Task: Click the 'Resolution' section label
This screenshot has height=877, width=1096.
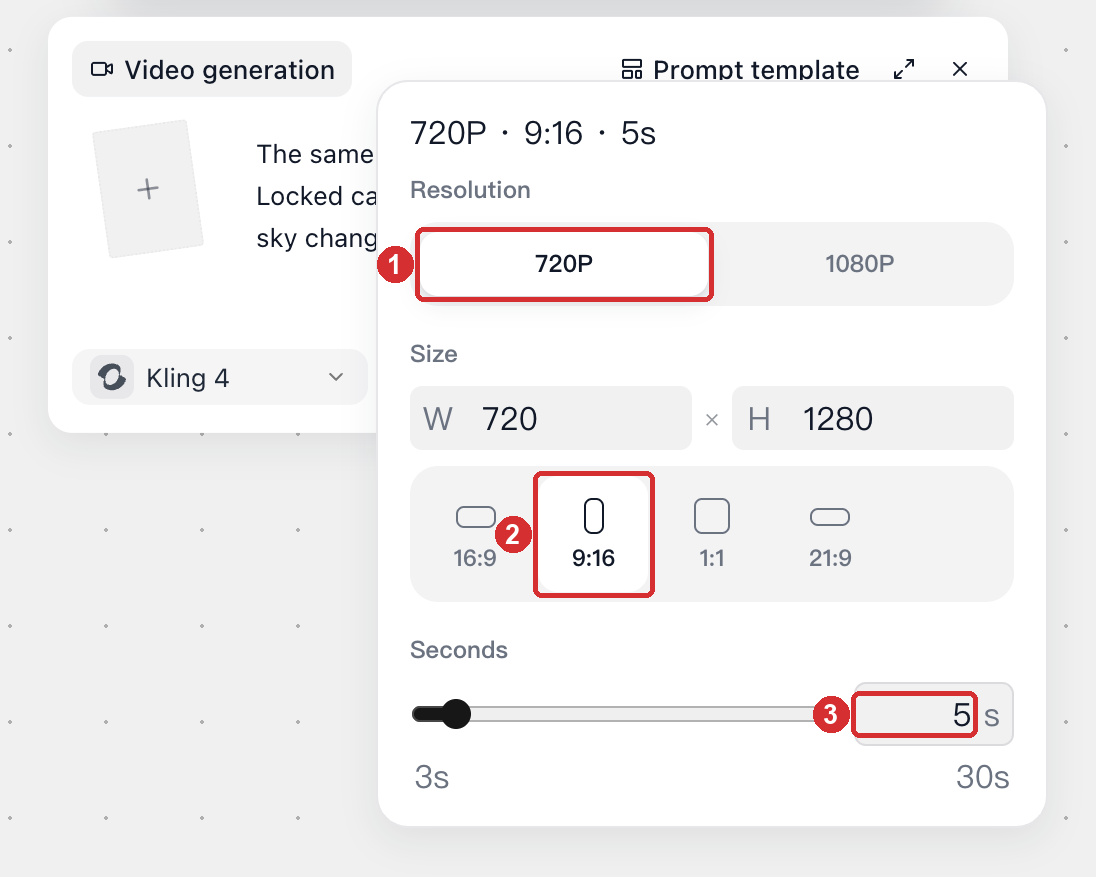Action: [470, 190]
